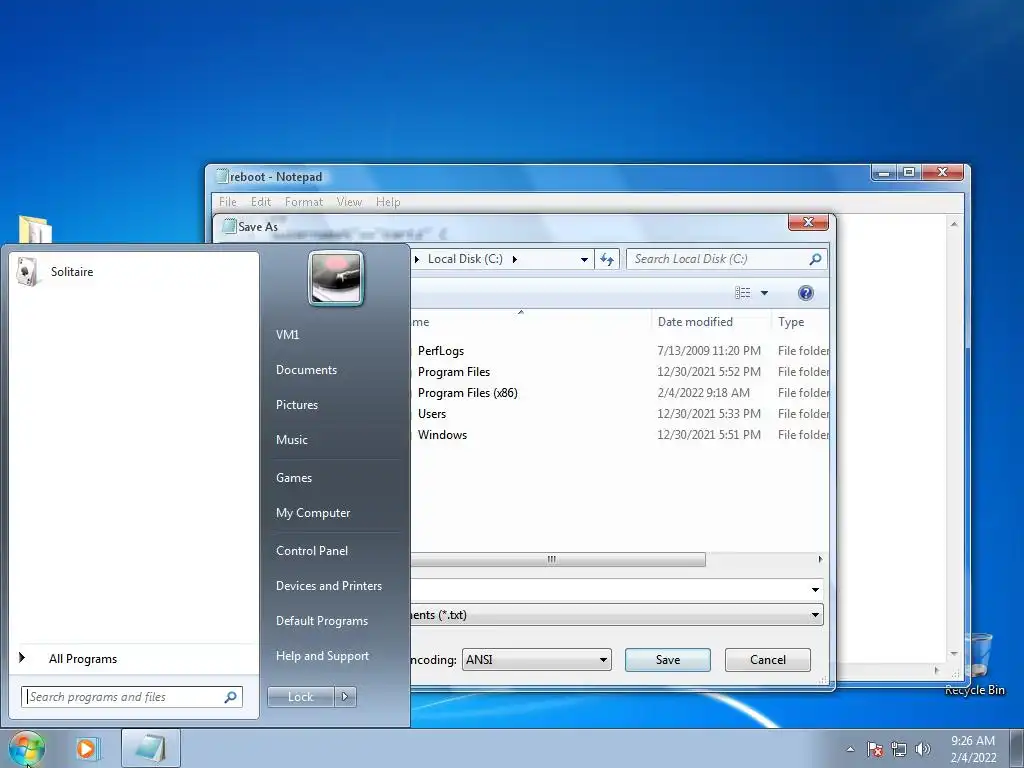Change view using the views icon
1024x768 pixels.
pos(743,293)
